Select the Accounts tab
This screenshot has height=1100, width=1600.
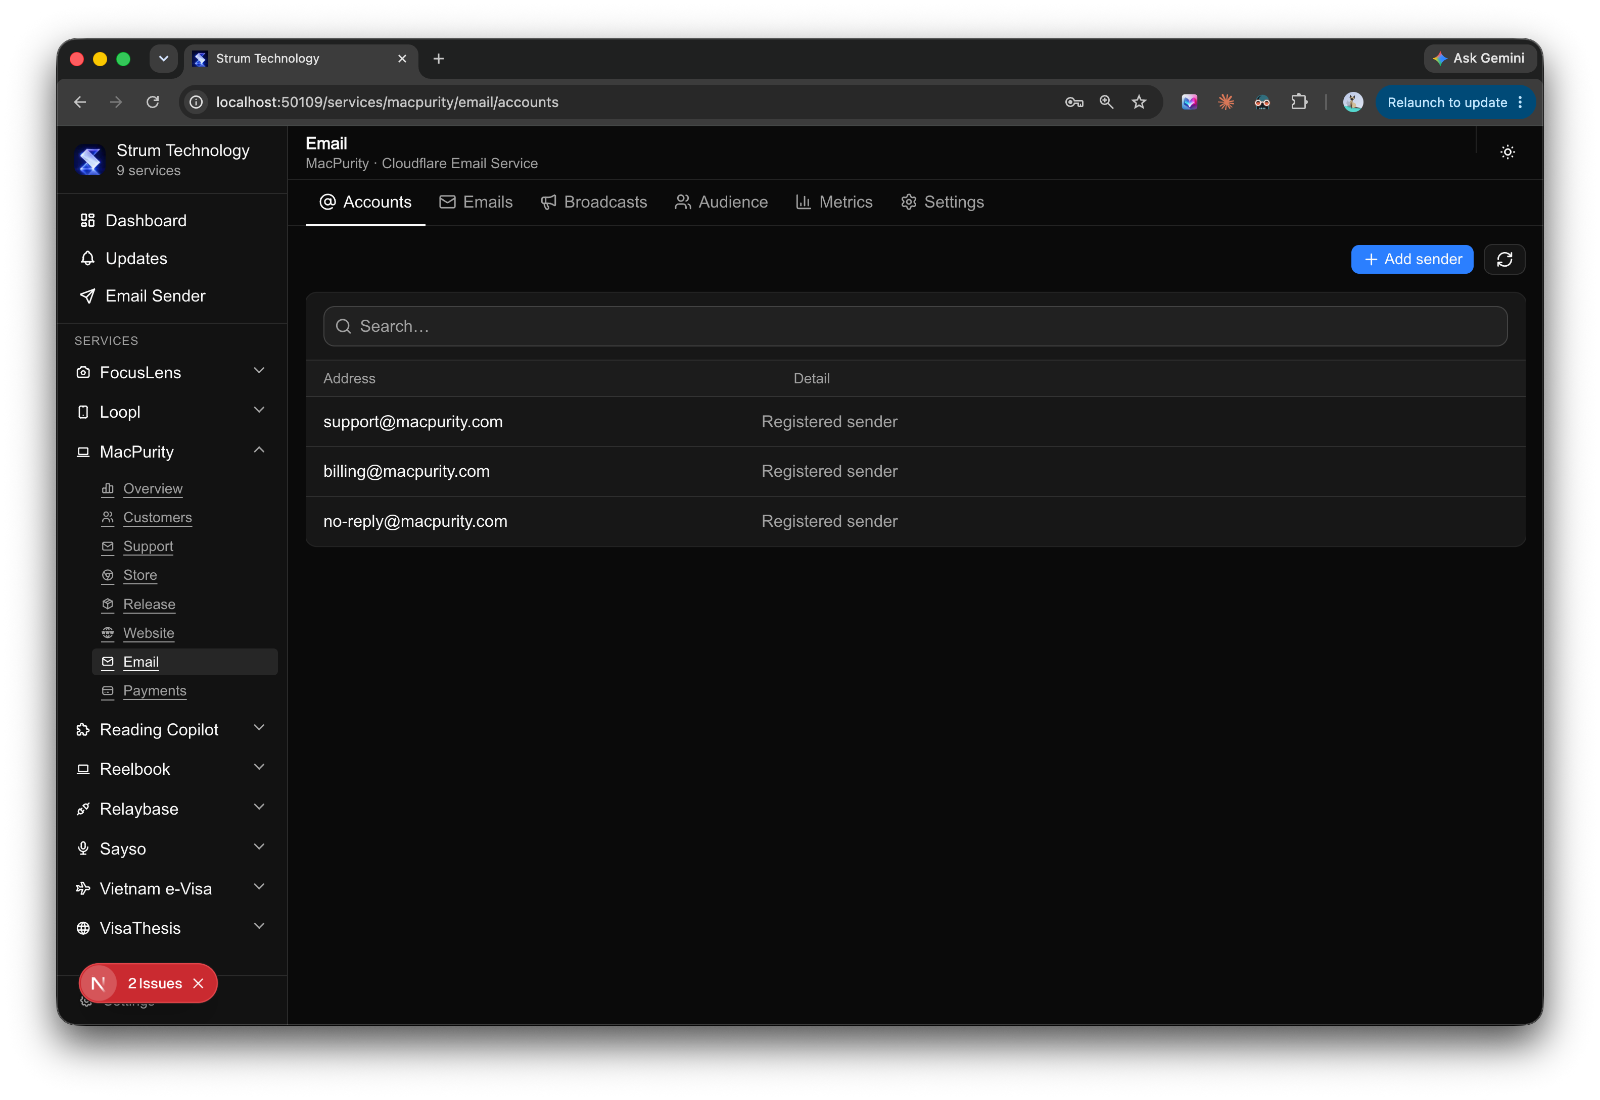(x=366, y=202)
